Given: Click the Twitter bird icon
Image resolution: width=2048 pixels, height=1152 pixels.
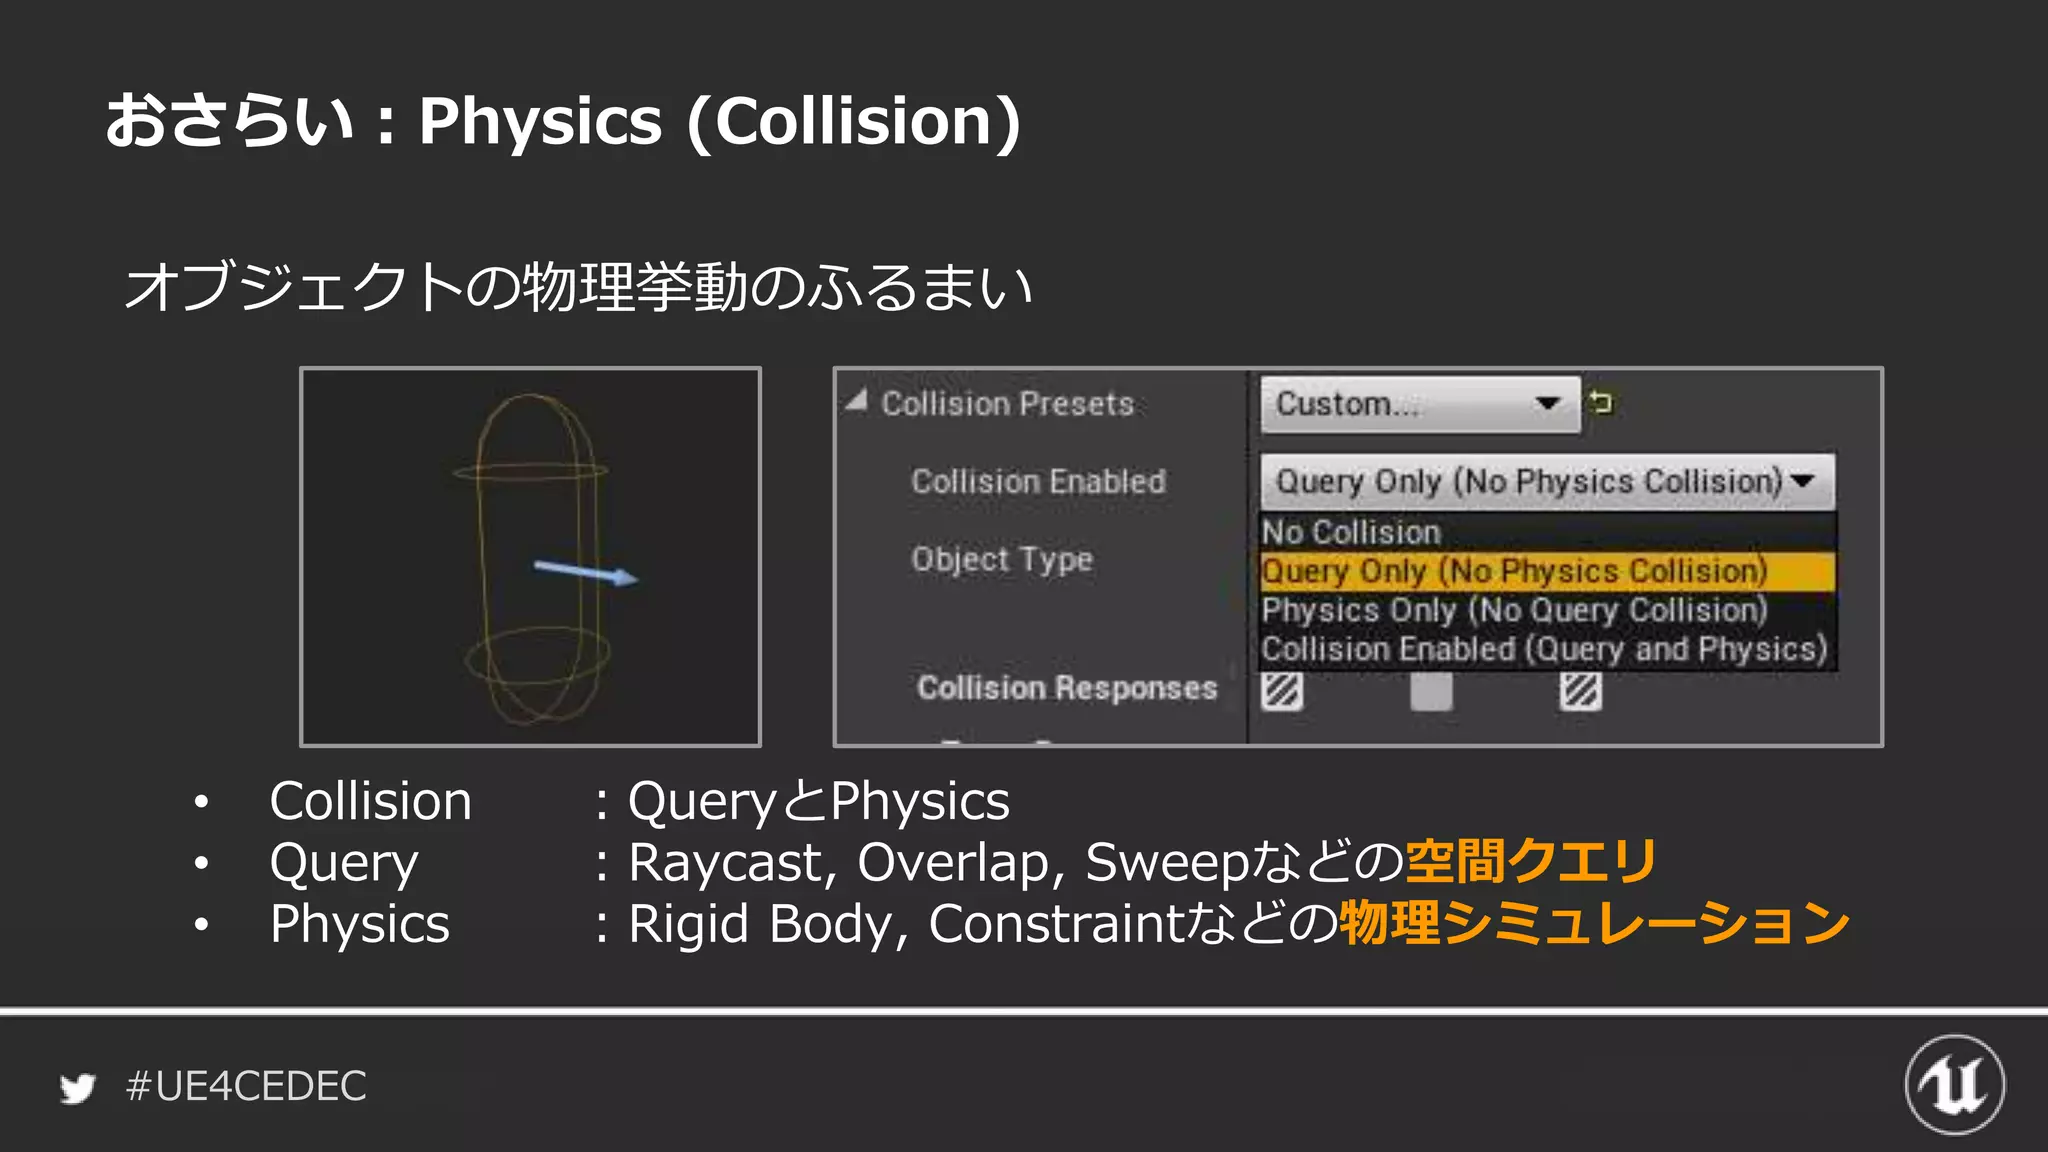Looking at the screenshot, I should pyautogui.click(x=77, y=1088).
